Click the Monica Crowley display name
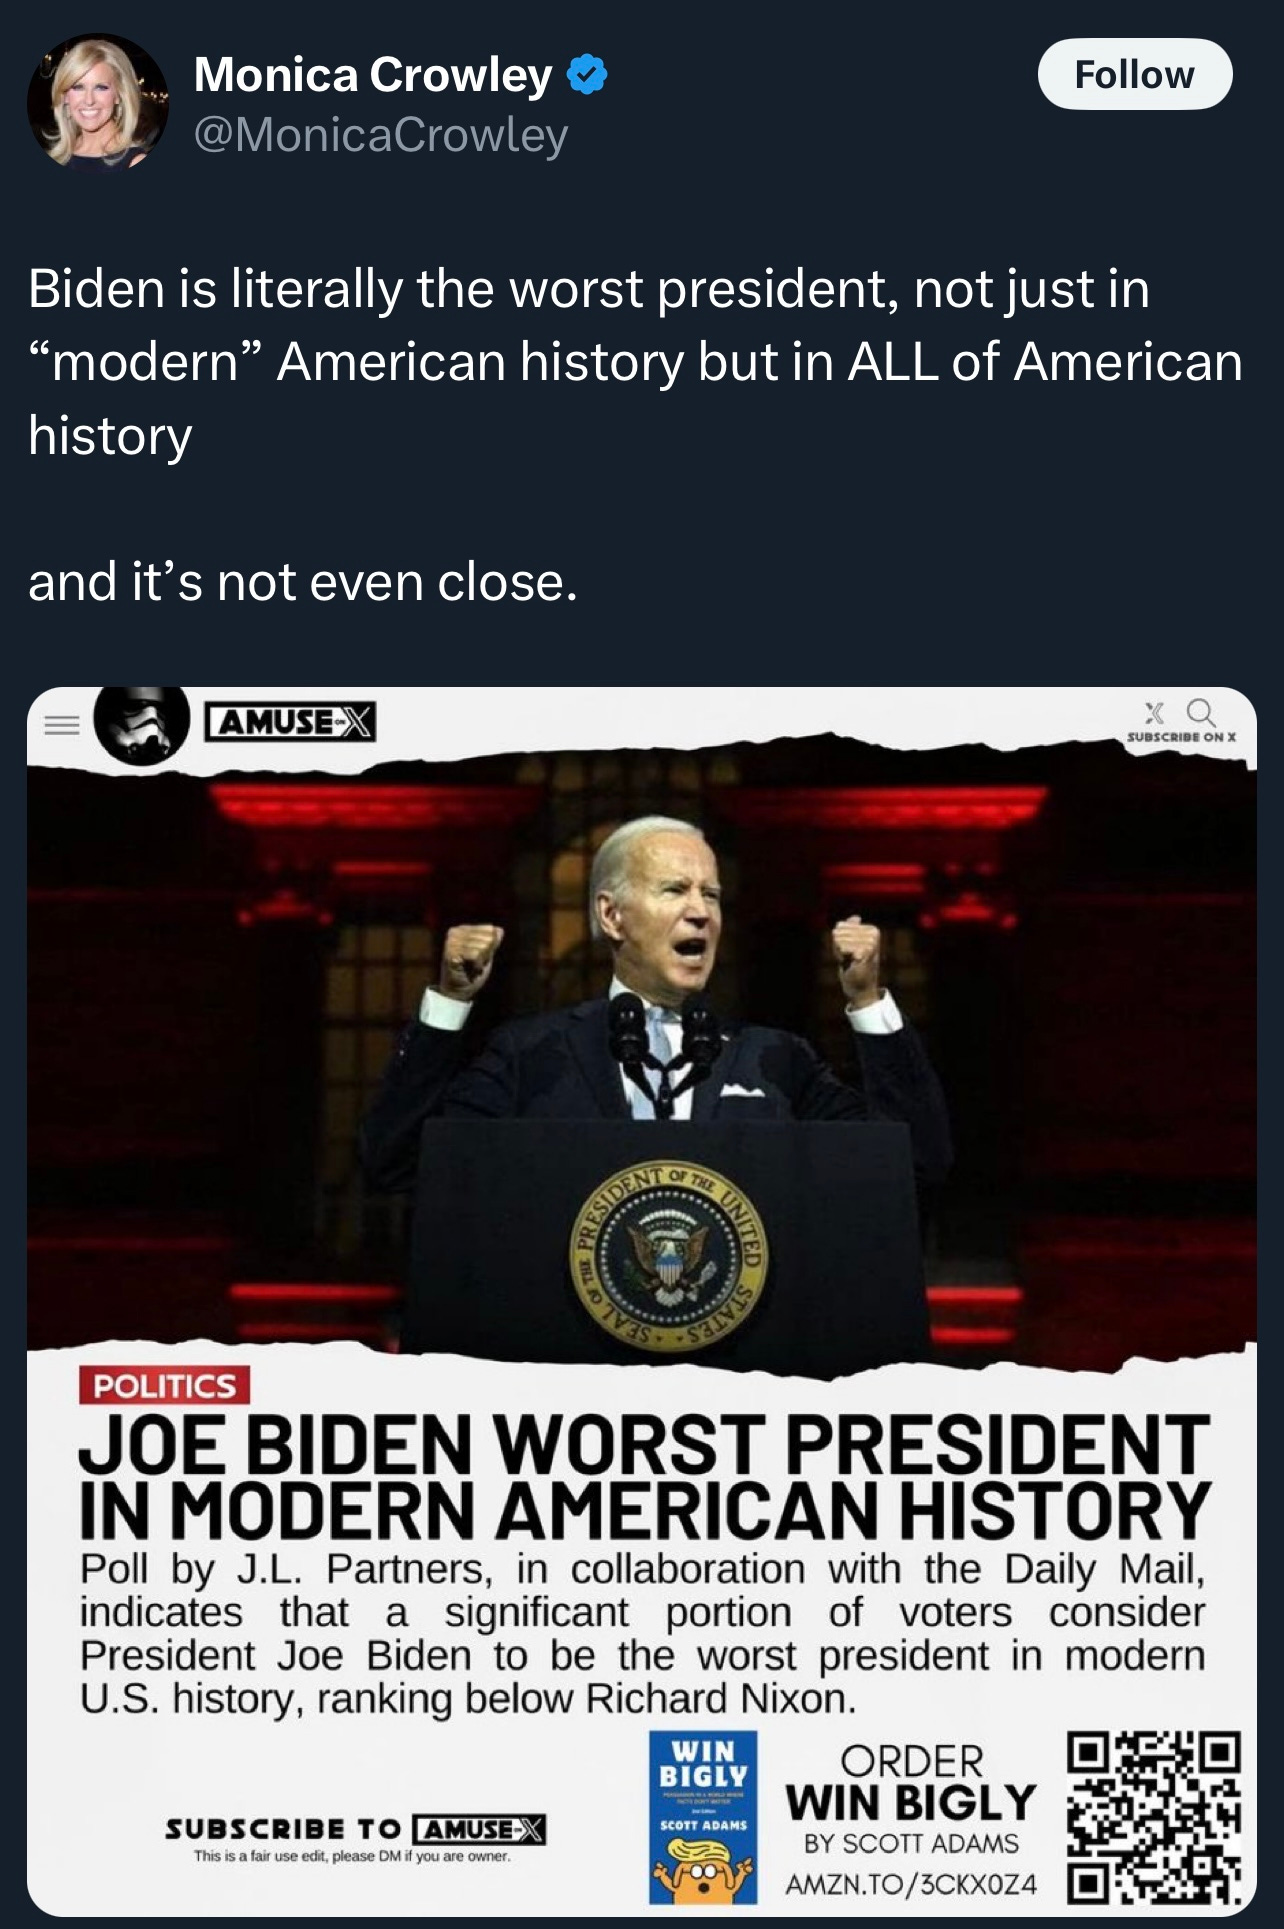This screenshot has height=1929, width=1284. coord(372,75)
